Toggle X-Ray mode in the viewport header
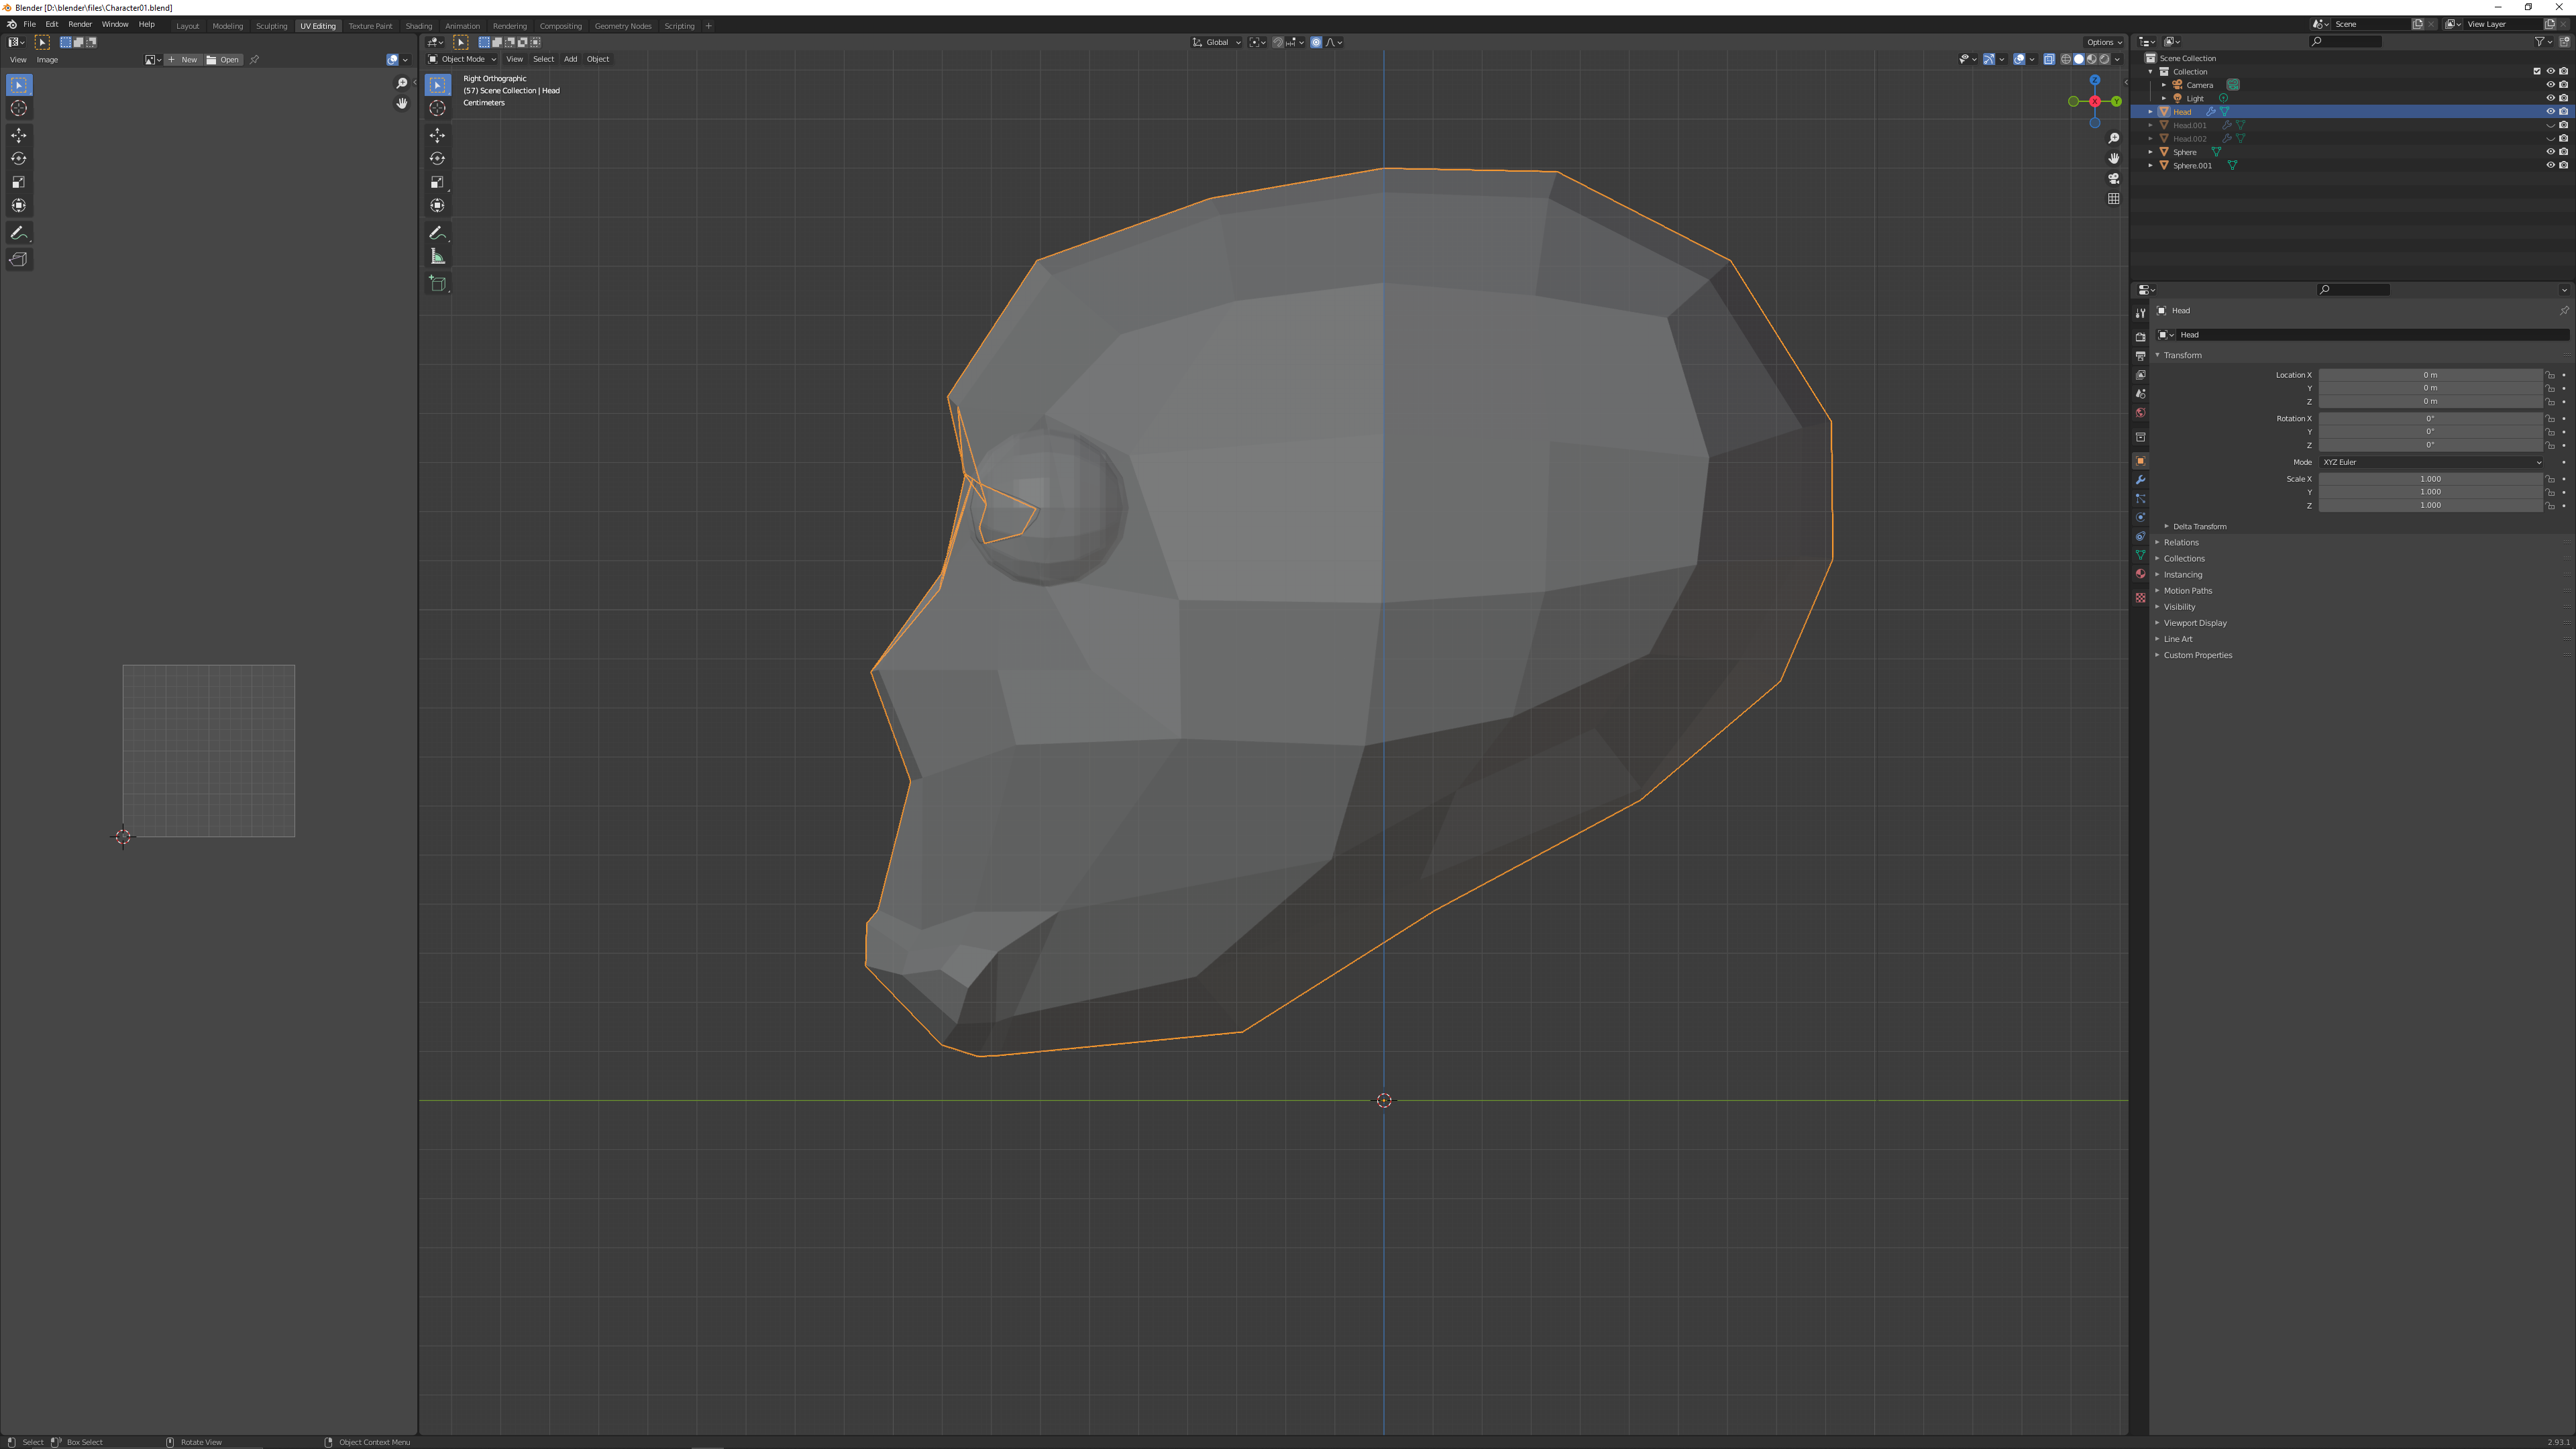Image resolution: width=2576 pixels, height=1449 pixels. 2049,59
